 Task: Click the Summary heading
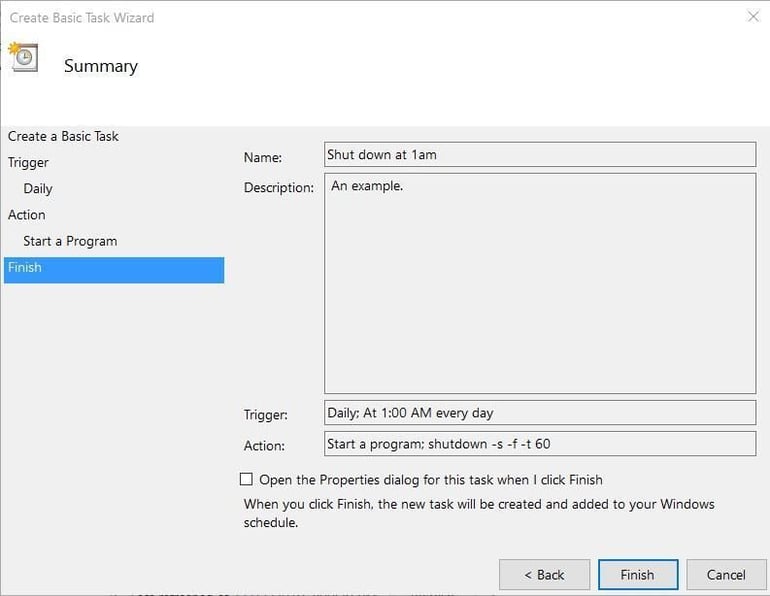pos(101,66)
